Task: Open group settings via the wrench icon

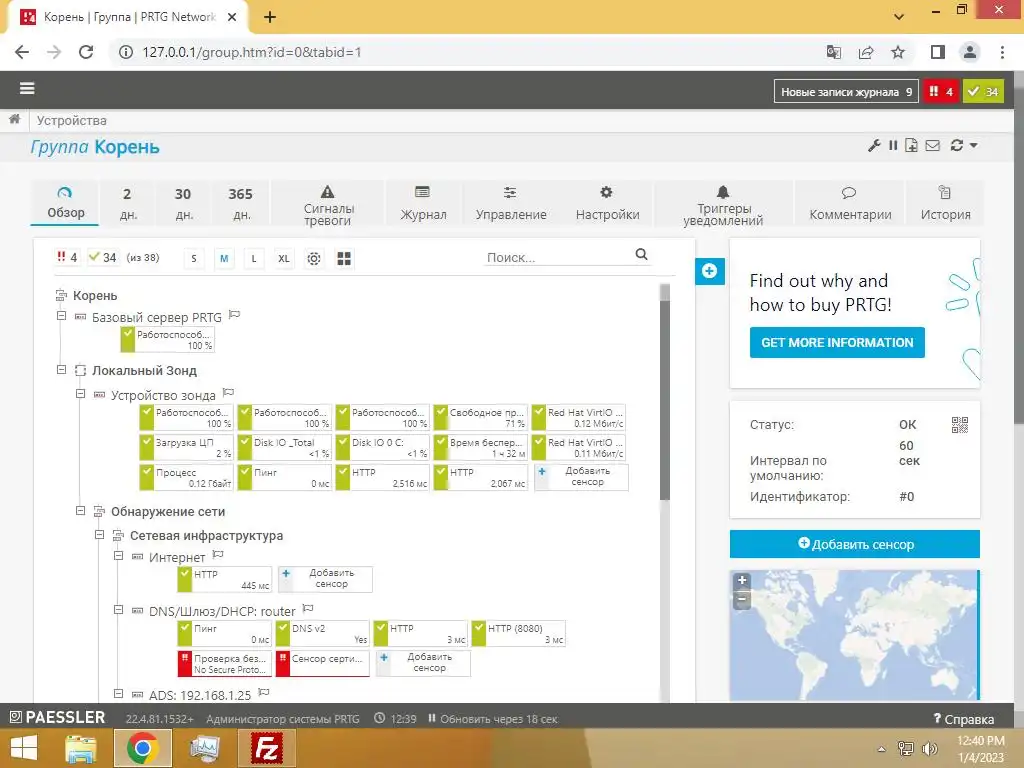Action: click(874, 145)
